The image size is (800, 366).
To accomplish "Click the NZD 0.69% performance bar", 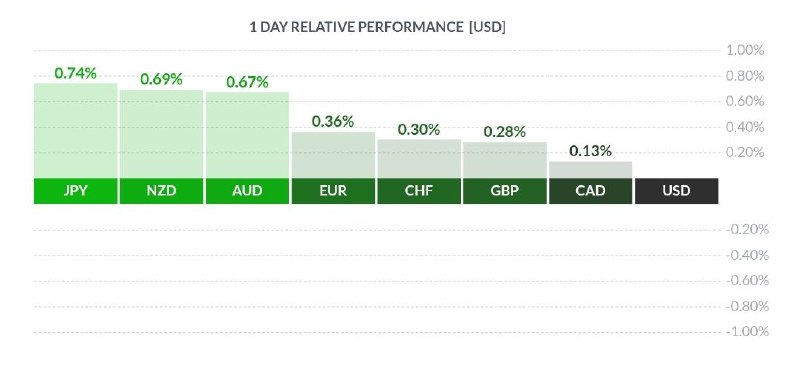I will tap(161, 134).
